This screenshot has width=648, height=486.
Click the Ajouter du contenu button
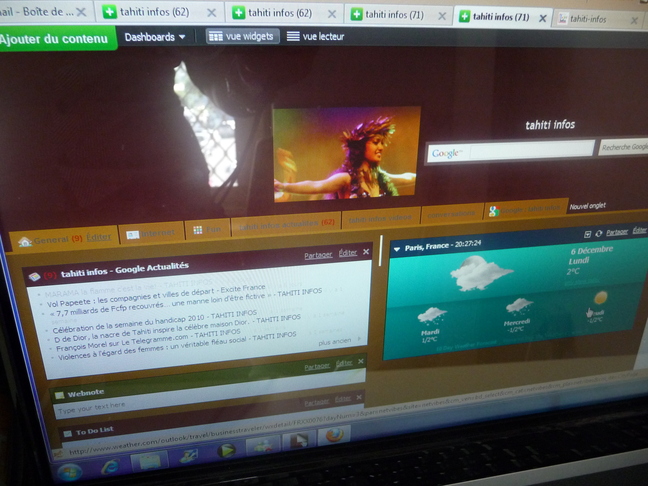[x=57, y=39]
